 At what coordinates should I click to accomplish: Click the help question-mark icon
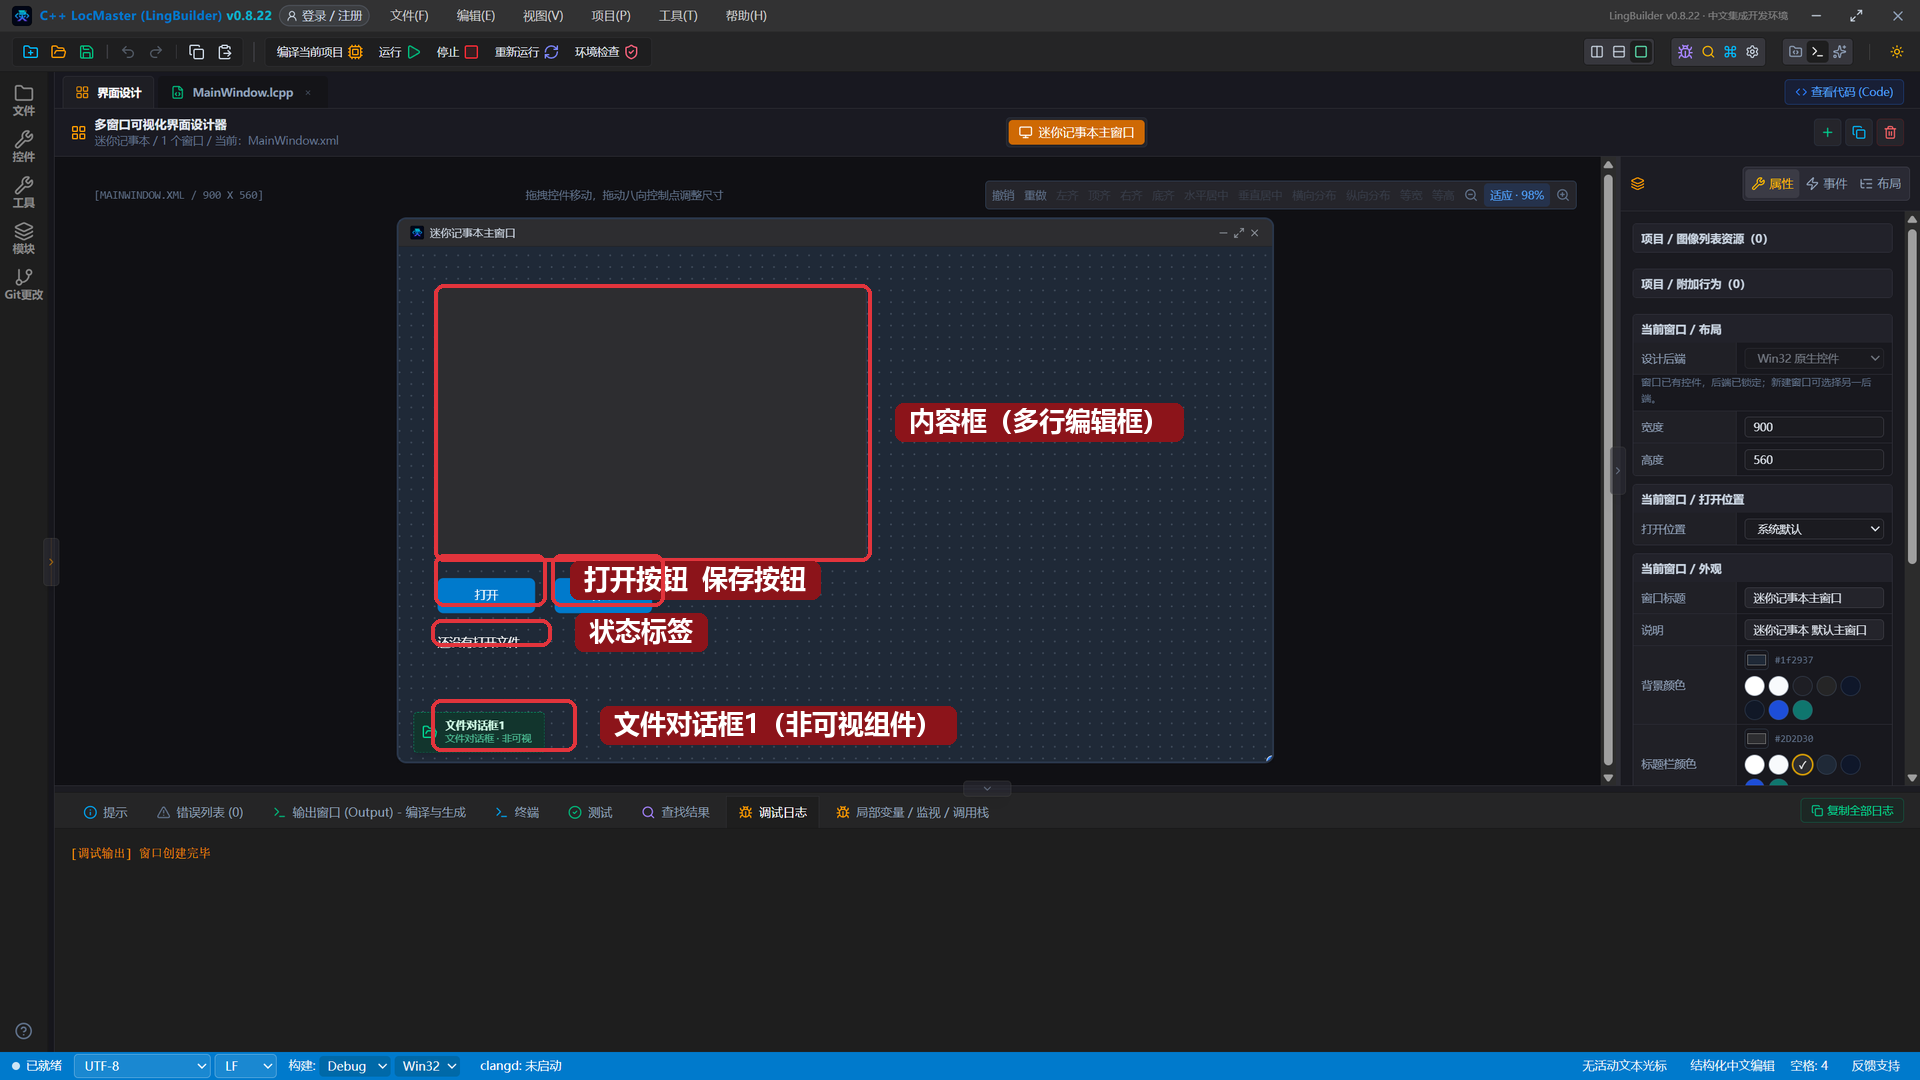click(24, 1031)
